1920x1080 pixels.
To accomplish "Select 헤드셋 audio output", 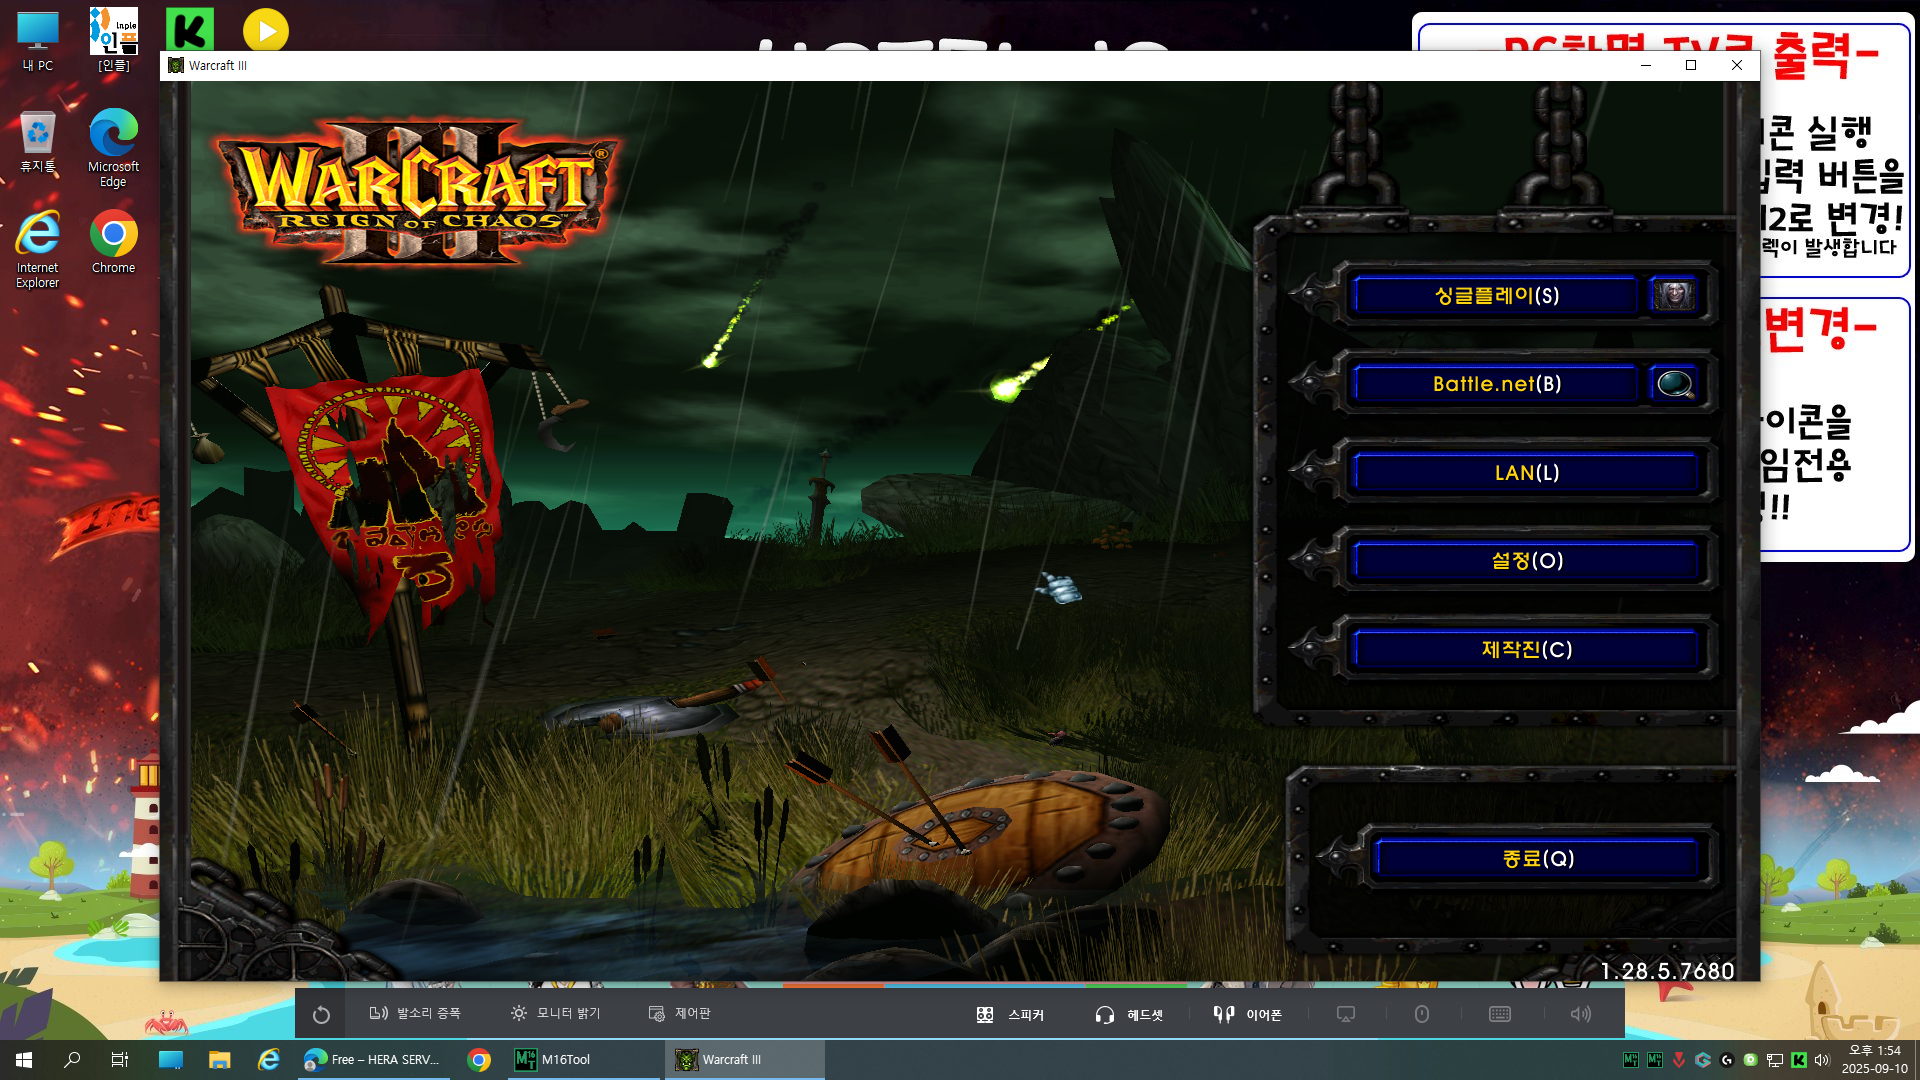I will 1129,1015.
